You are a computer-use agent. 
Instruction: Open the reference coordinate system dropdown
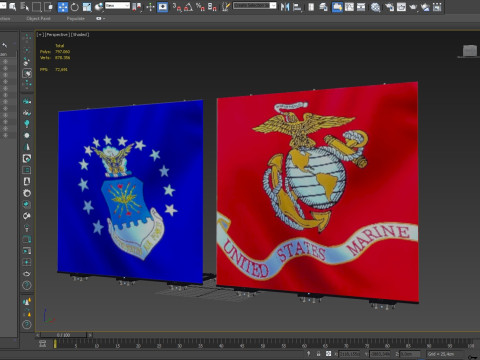[117, 5]
